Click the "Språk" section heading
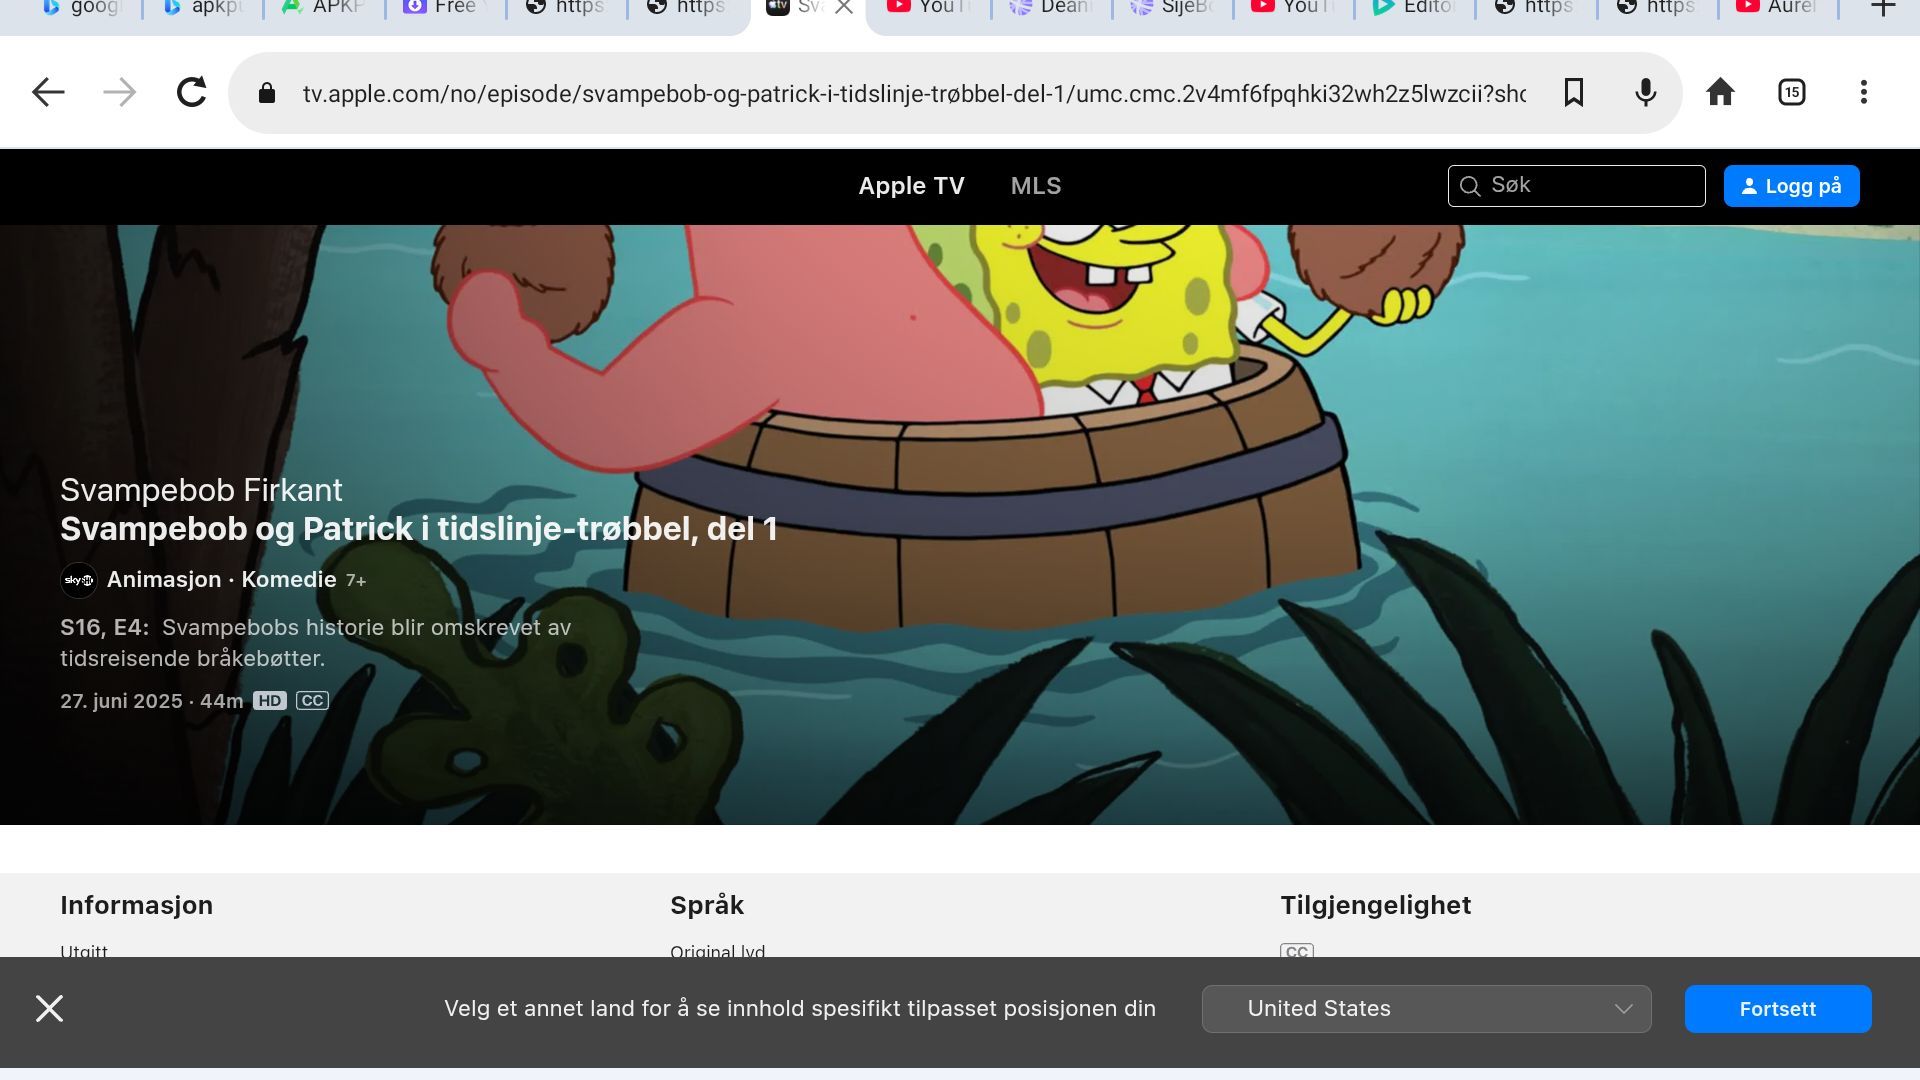1920x1080 pixels. [707, 905]
